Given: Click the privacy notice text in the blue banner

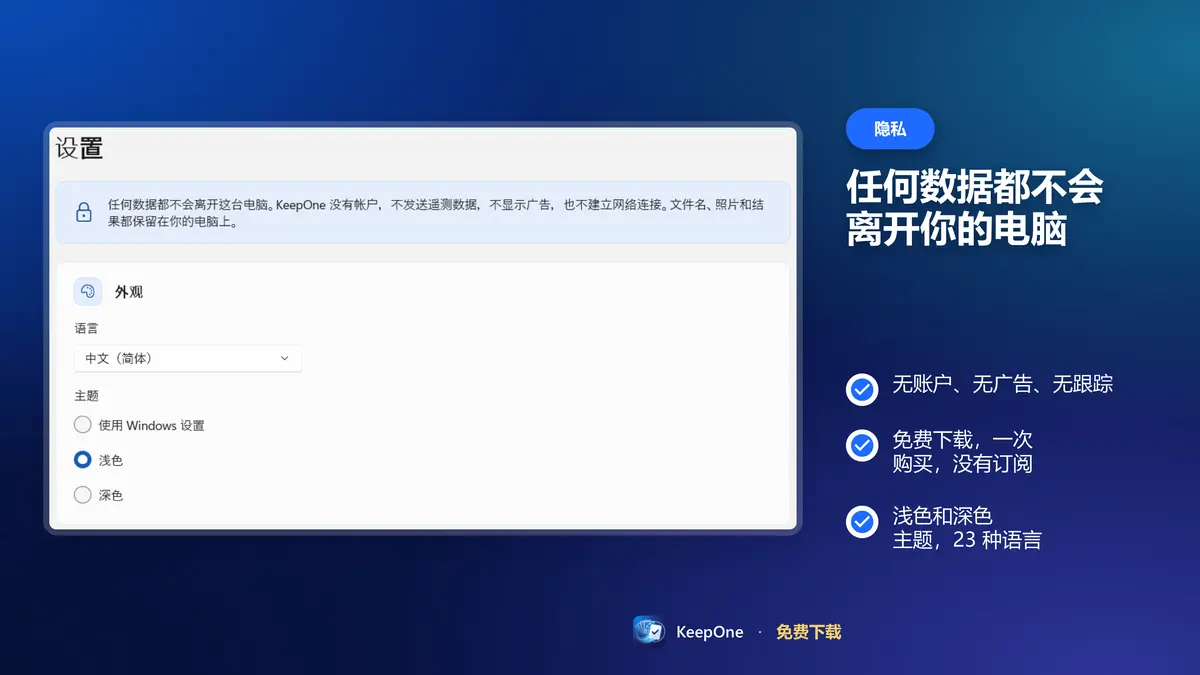Looking at the screenshot, I should click(x=437, y=213).
